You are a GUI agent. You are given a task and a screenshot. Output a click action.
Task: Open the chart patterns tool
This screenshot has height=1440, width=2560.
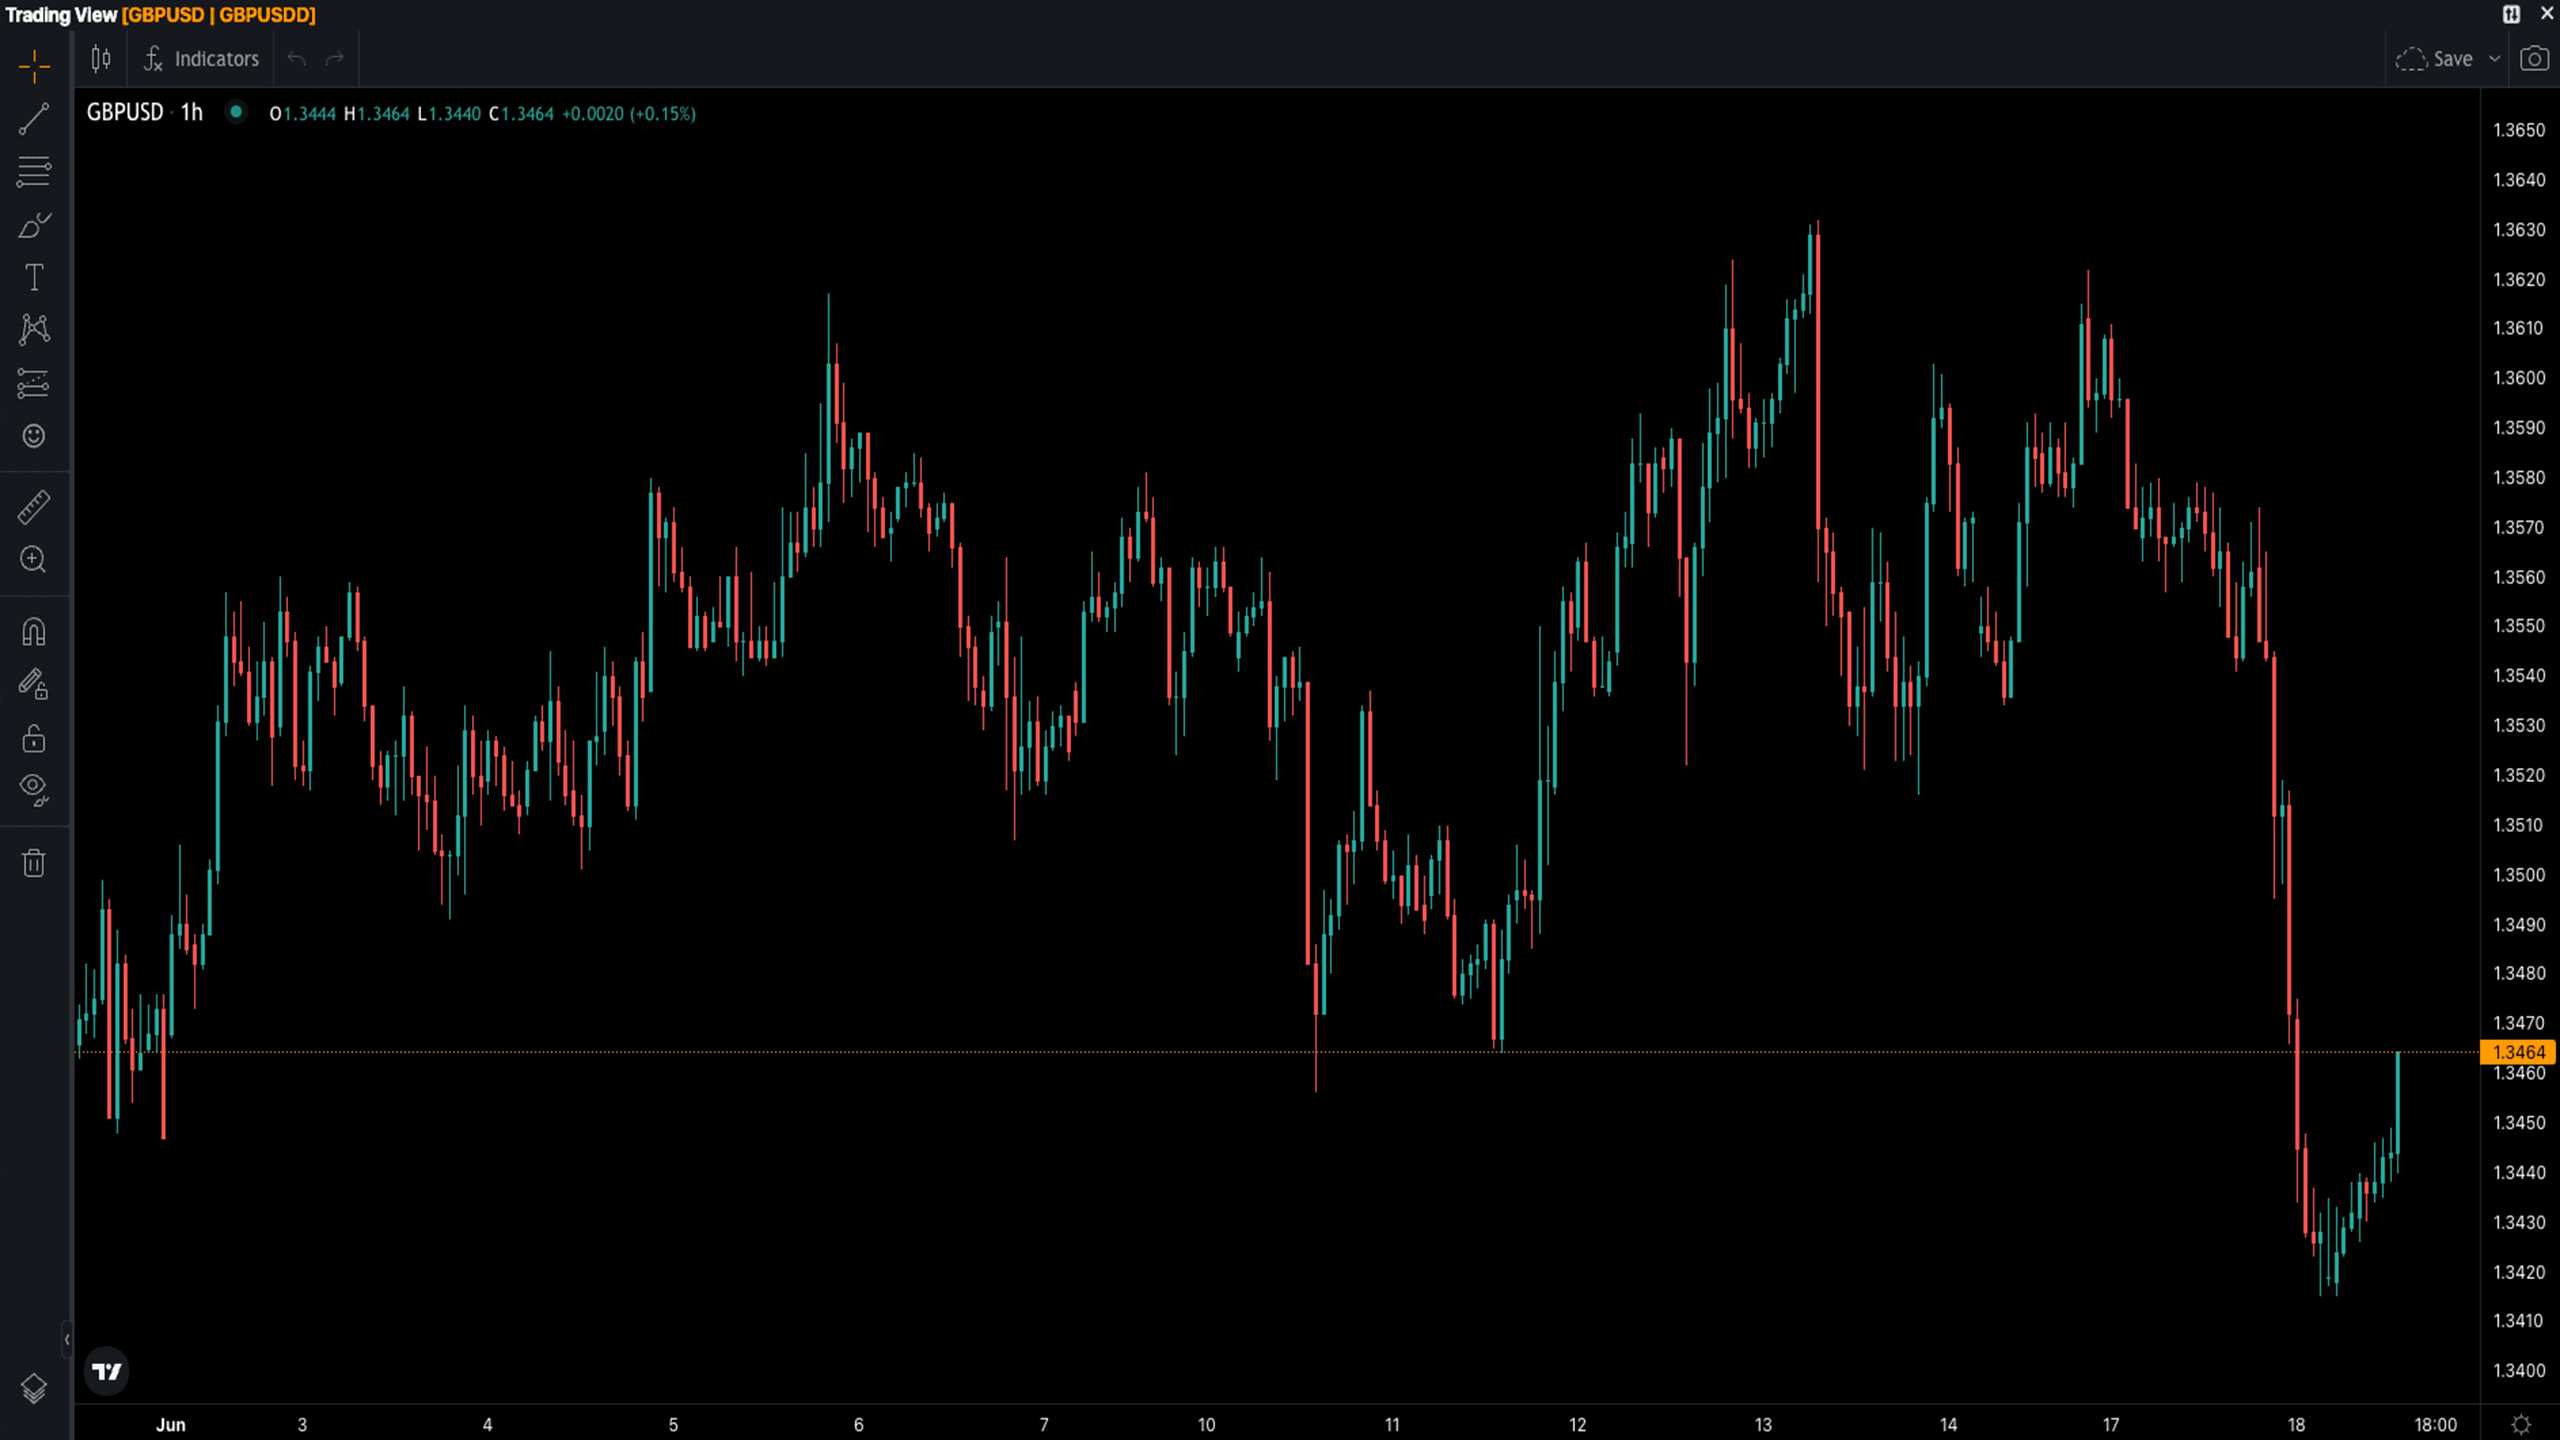(x=34, y=329)
